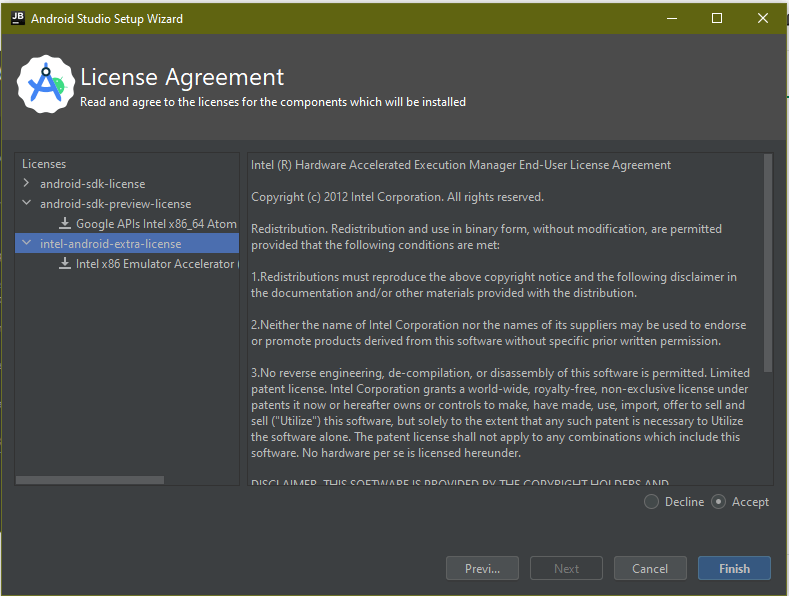The image size is (789, 596).
Task: Close the Android Studio Setup Wizard
Action: (x=764, y=18)
